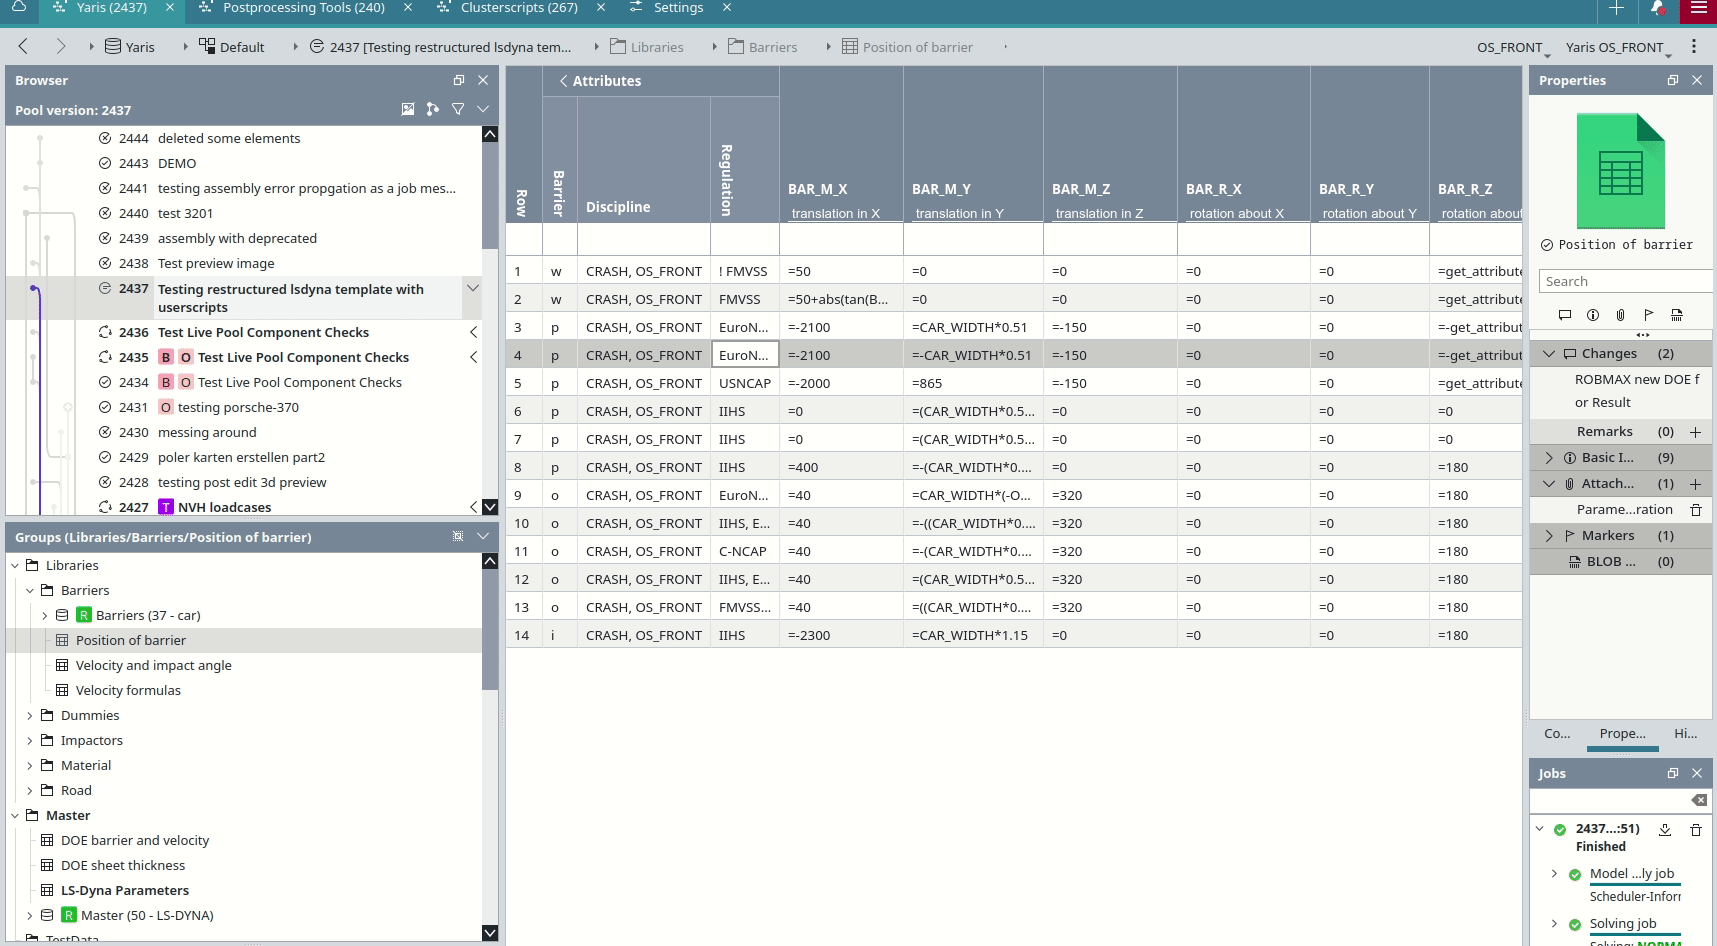Click the info icon below the Properties search

[1593, 314]
